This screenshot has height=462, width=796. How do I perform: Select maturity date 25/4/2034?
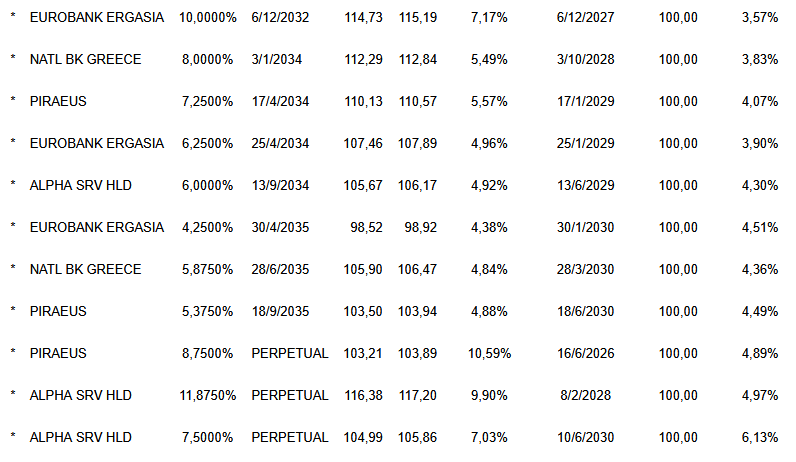[281, 143]
